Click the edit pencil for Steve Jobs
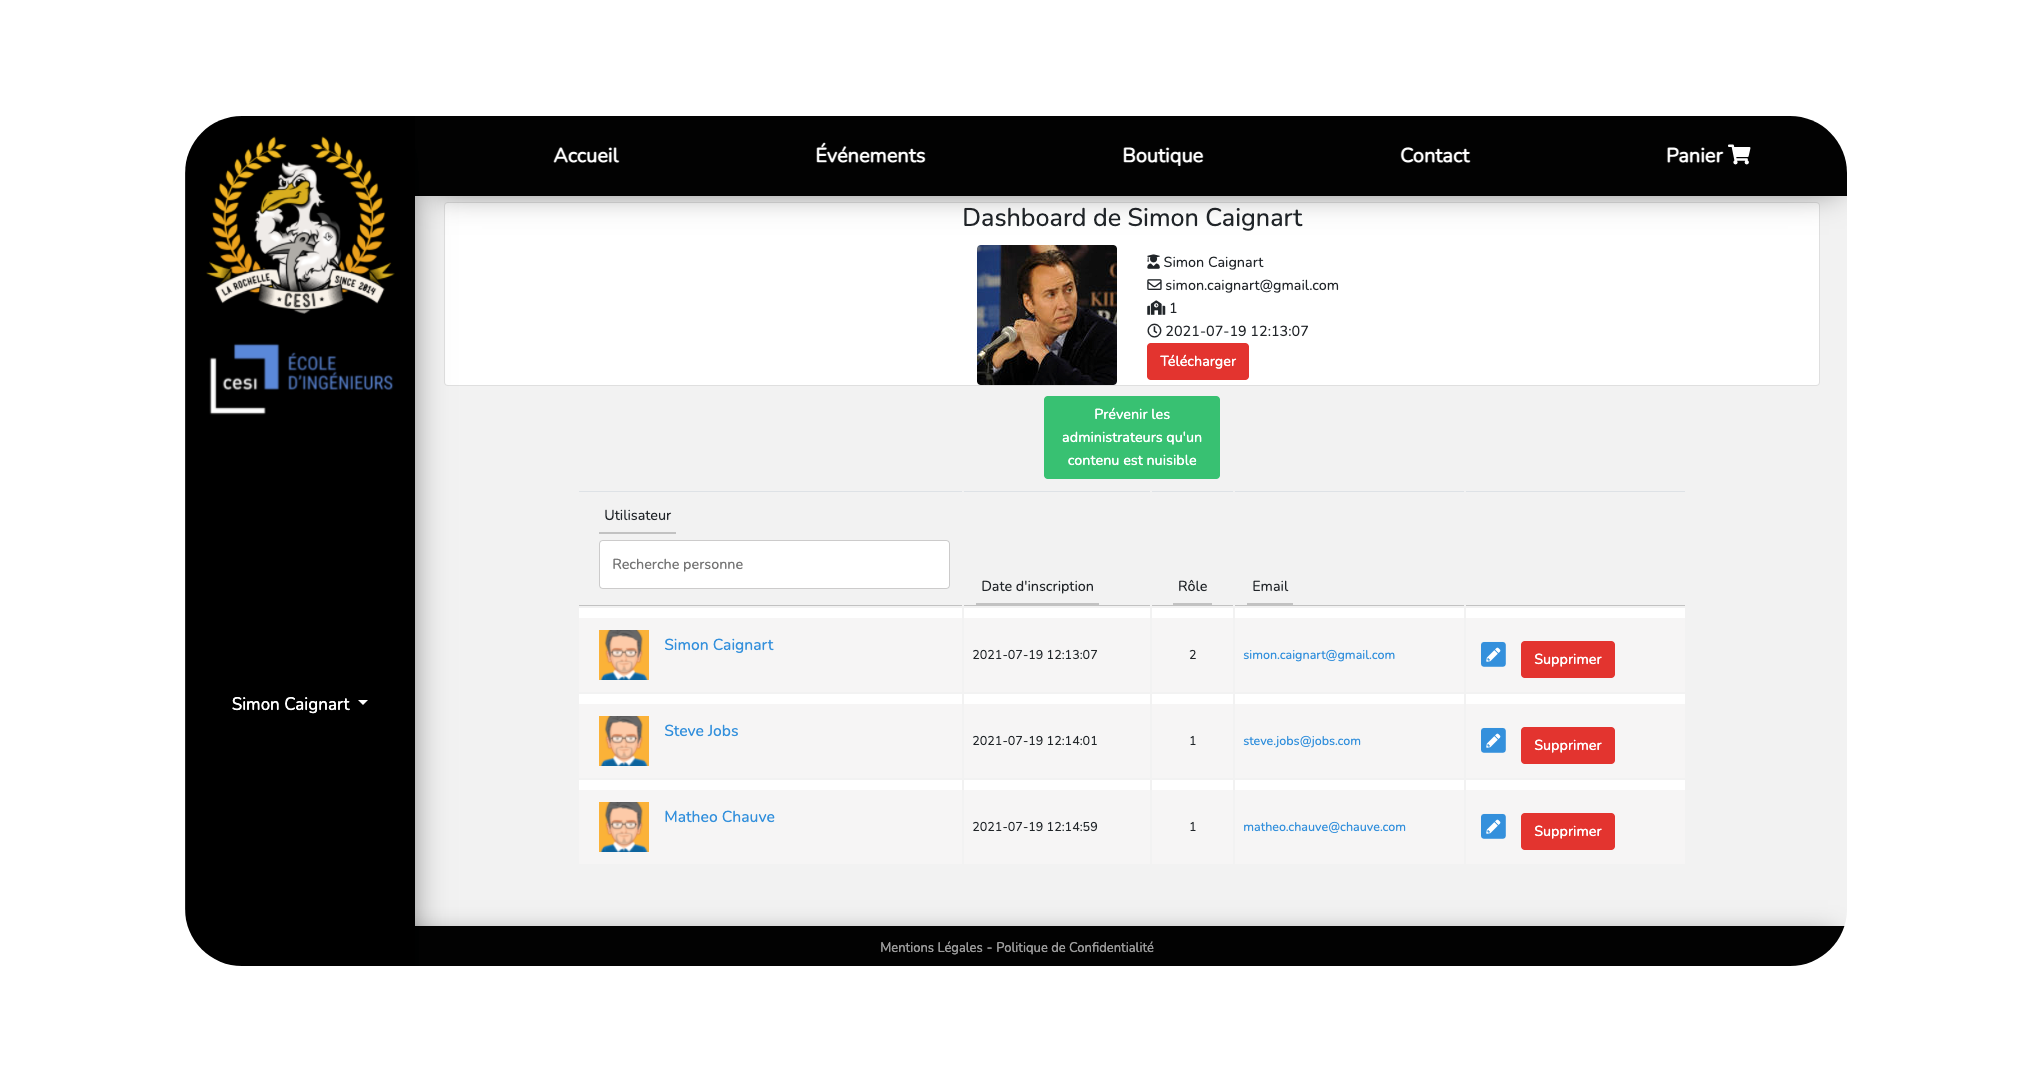2031x1081 pixels. tap(1493, 740)
